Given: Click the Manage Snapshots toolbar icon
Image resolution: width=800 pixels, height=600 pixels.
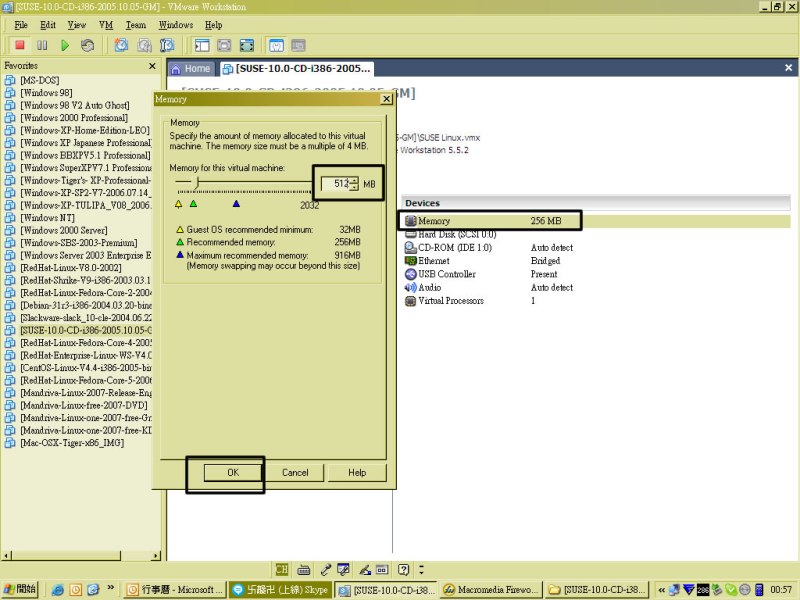Looking at the screenshot, I should pyautogui.click(x=167, y=45).
